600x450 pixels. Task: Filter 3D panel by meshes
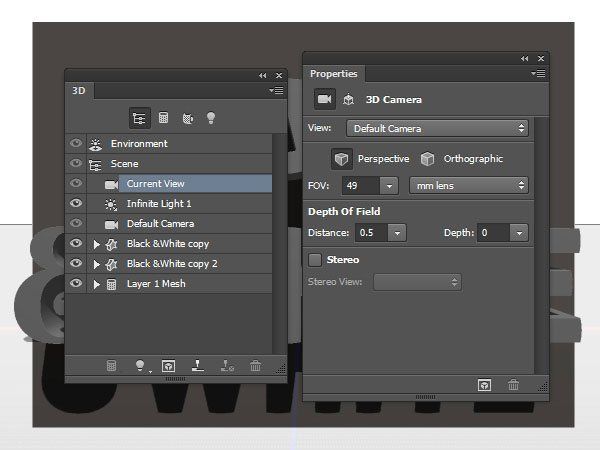163,118
